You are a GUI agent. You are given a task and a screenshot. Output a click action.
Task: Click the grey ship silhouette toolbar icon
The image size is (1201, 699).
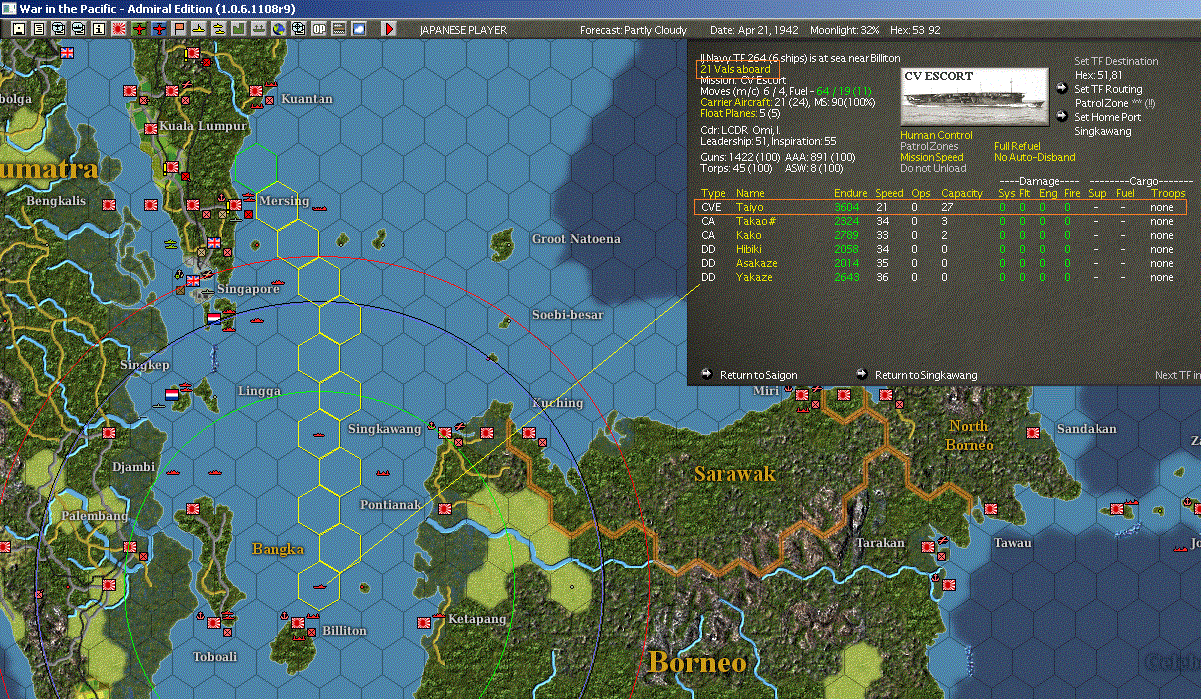click(258, 29)
